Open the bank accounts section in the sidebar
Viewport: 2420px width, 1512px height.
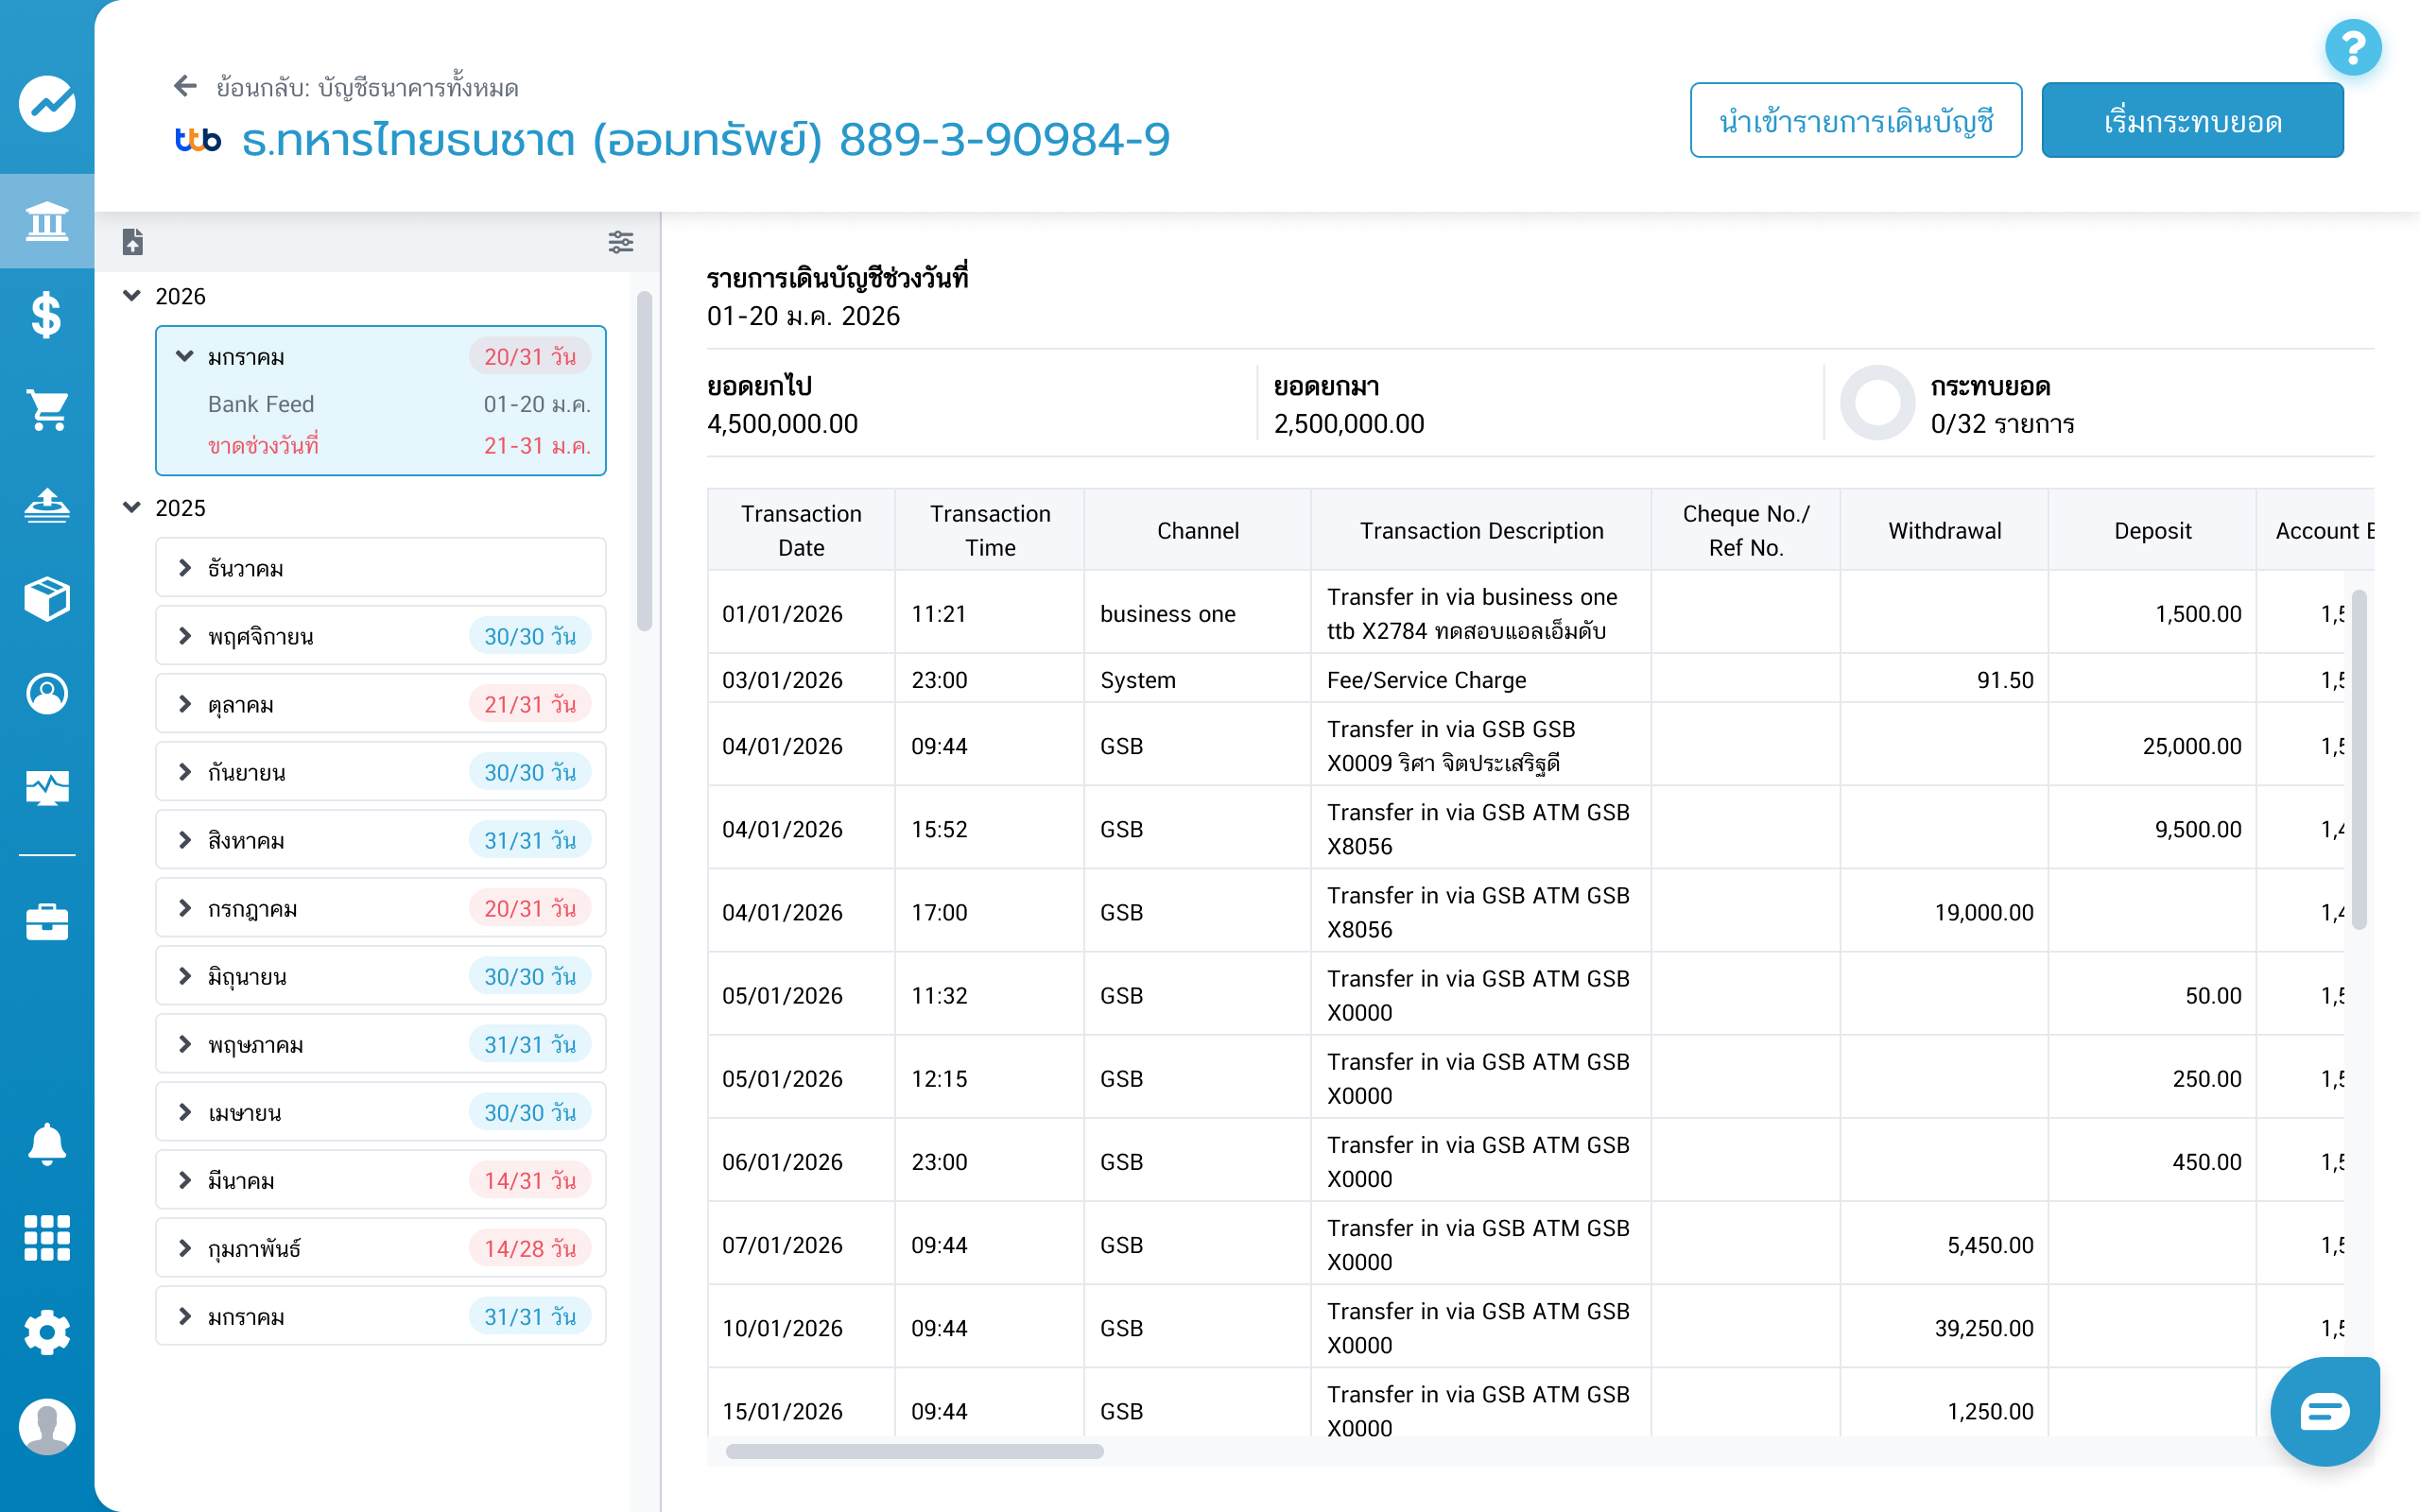point(47,221)
